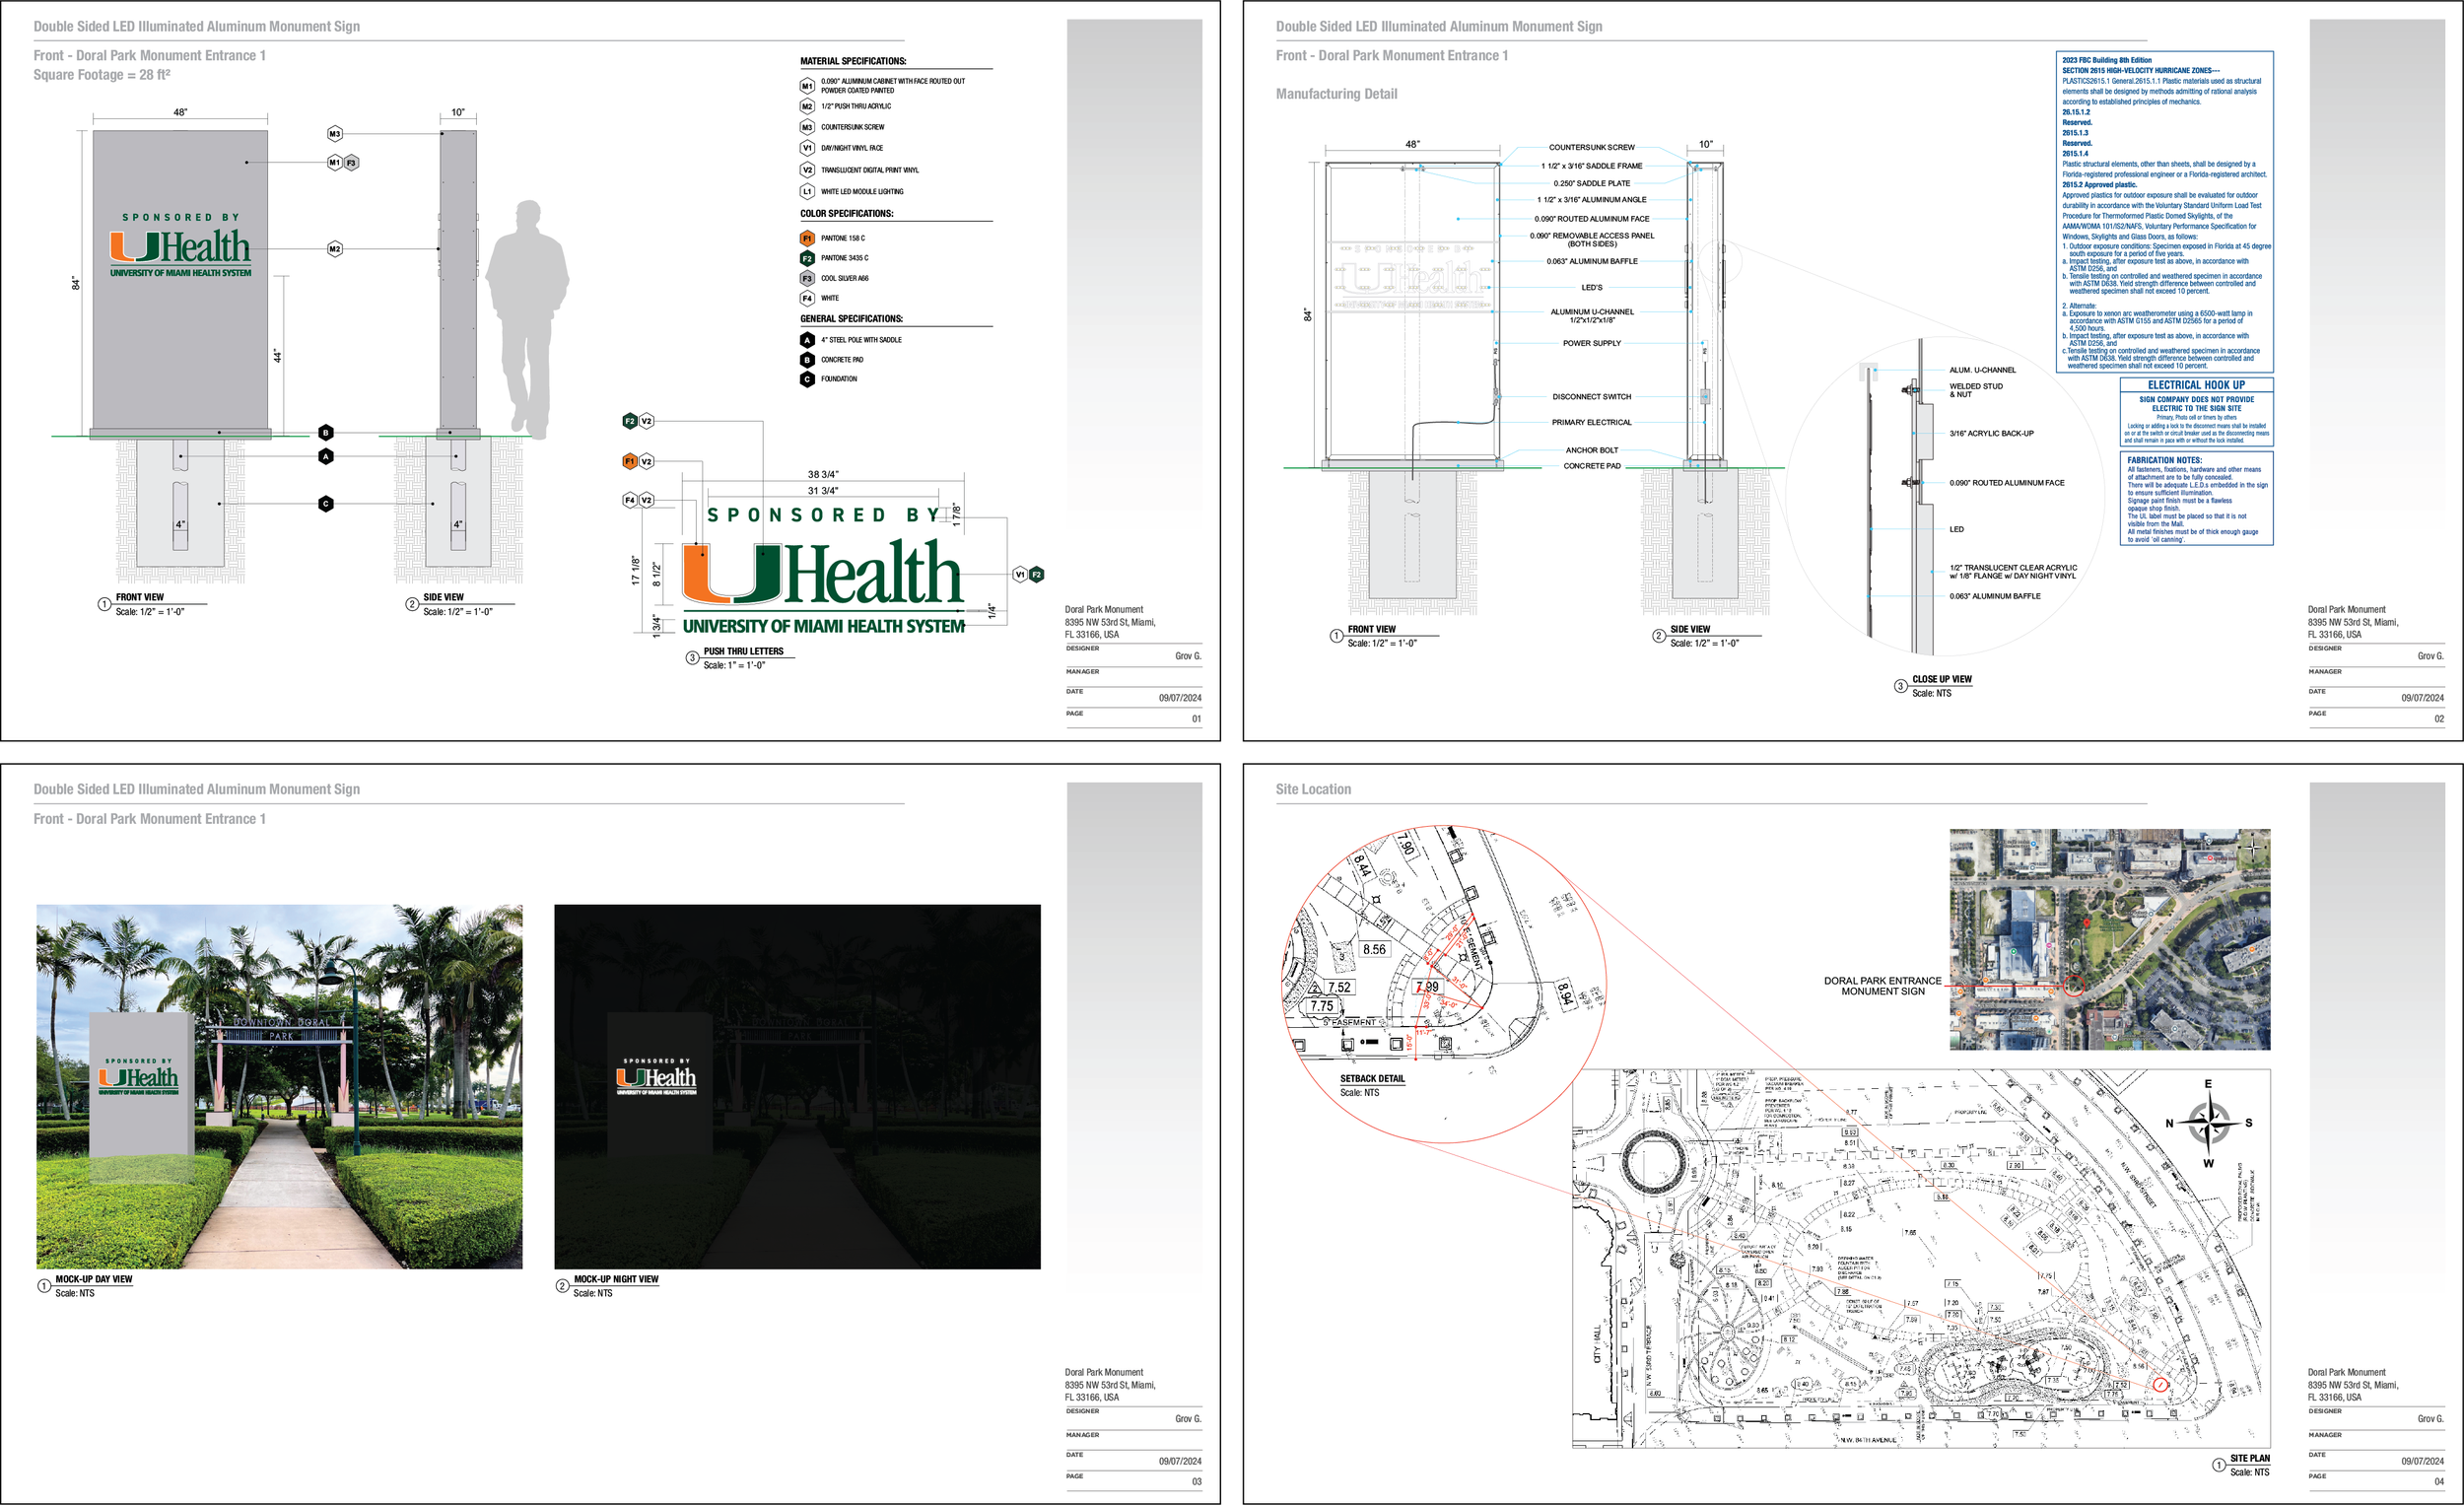This screenshot has width=2464, height=1505.
Task: Select the 7.75 elevation box in setback detail
Action: click(1322, 1006)
